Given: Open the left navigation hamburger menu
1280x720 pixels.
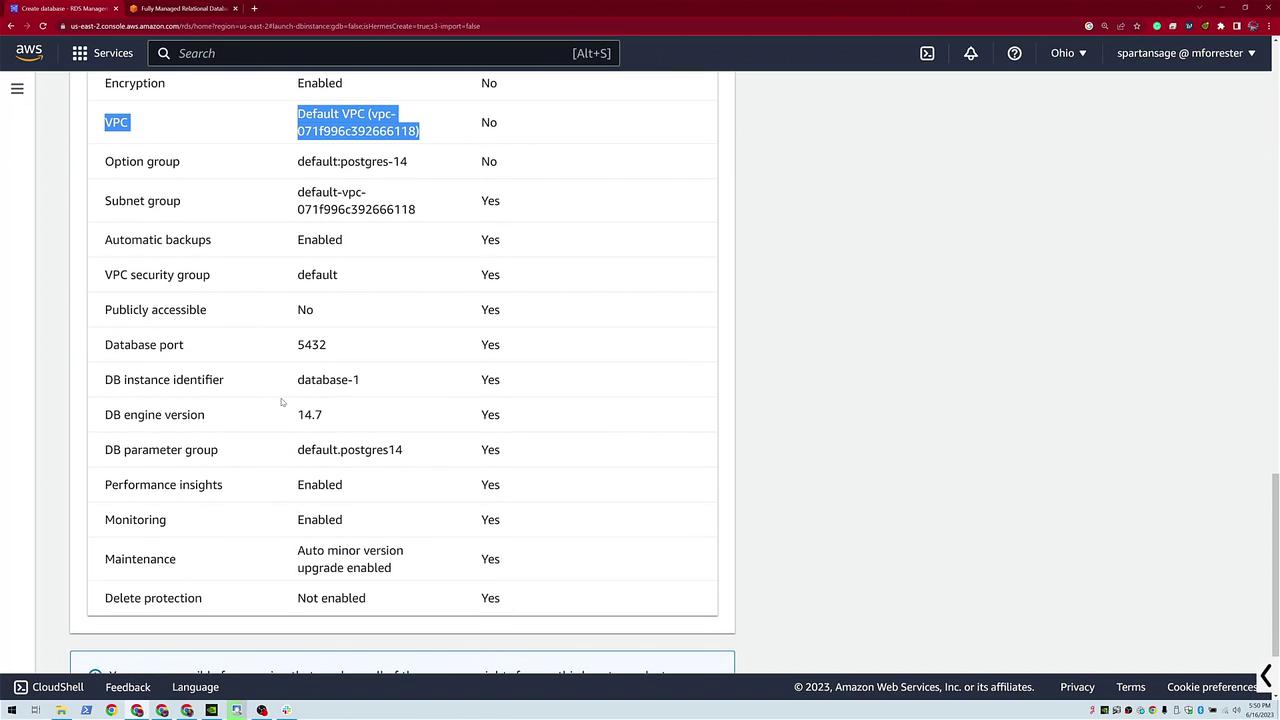Looking at the screenshot, I should (17, 89).
